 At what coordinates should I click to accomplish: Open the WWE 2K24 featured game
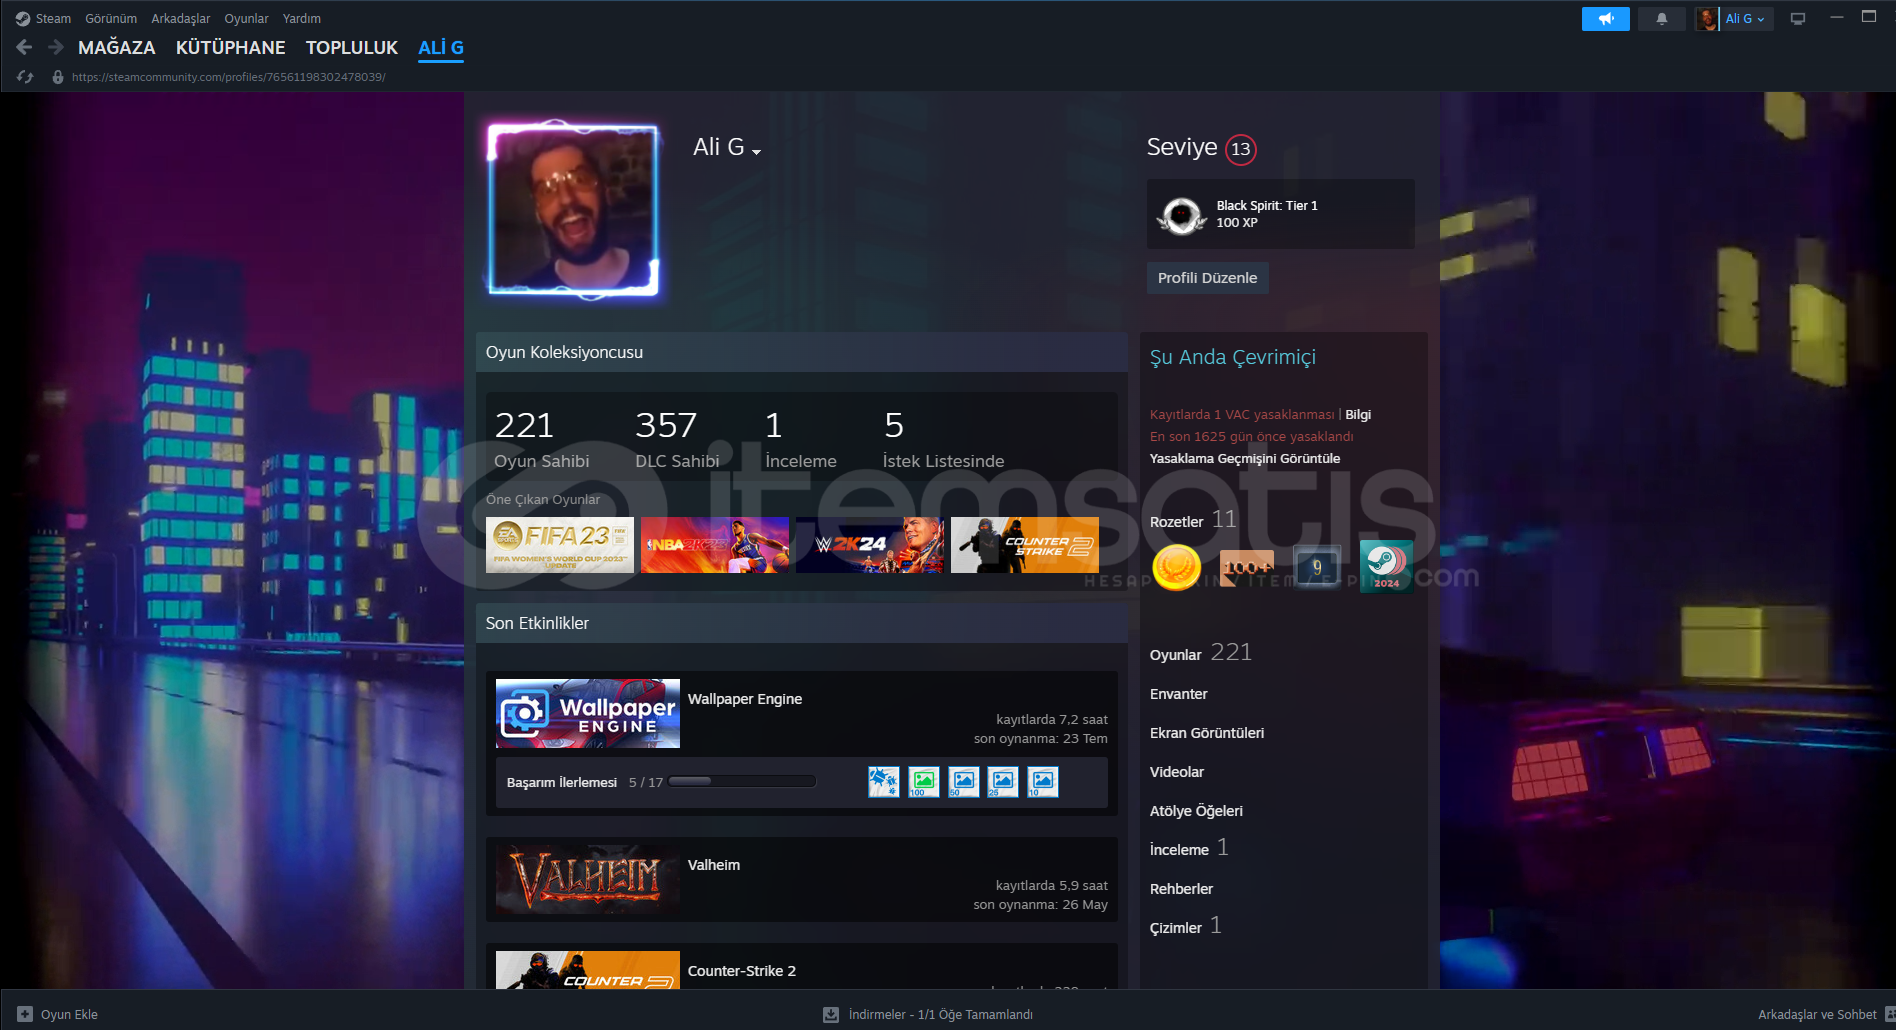tap(870, 545)
